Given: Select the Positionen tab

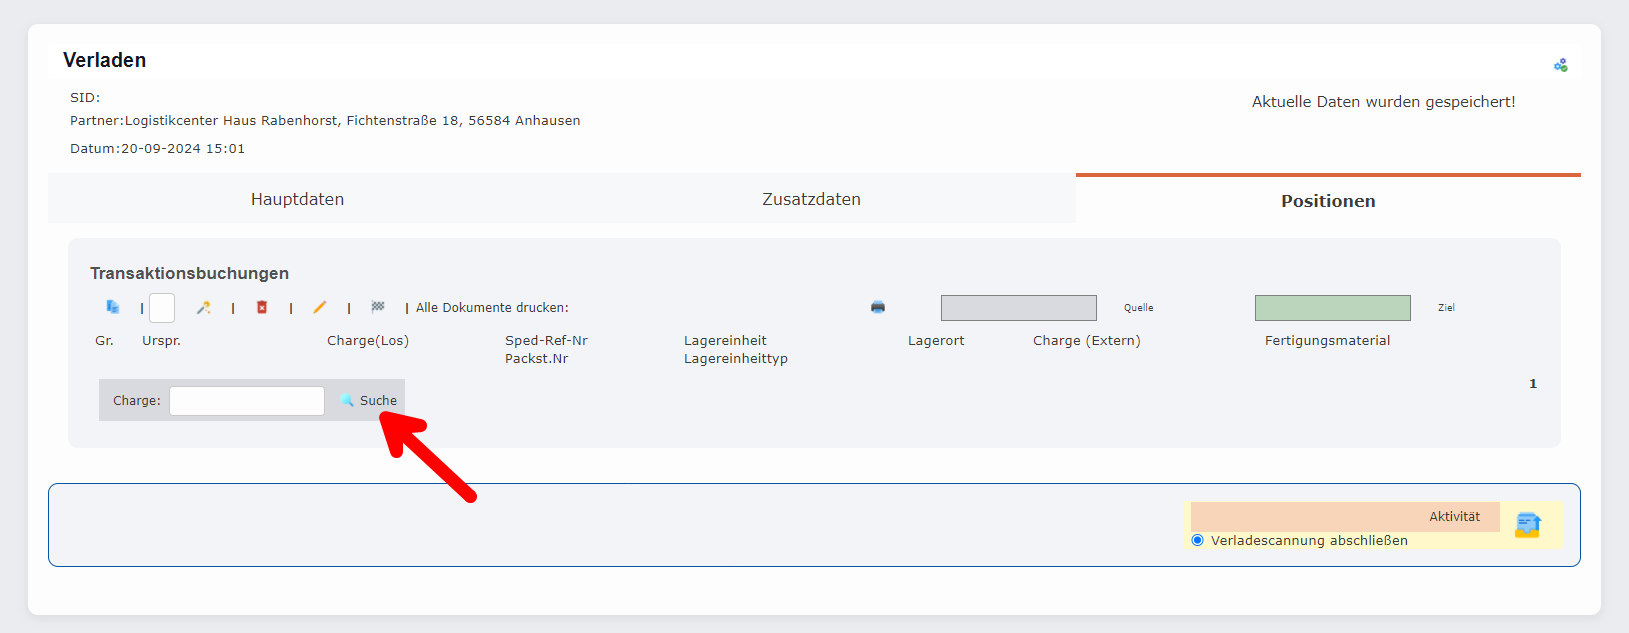Looking at the screenshot, I should [x=1328, y=201].
